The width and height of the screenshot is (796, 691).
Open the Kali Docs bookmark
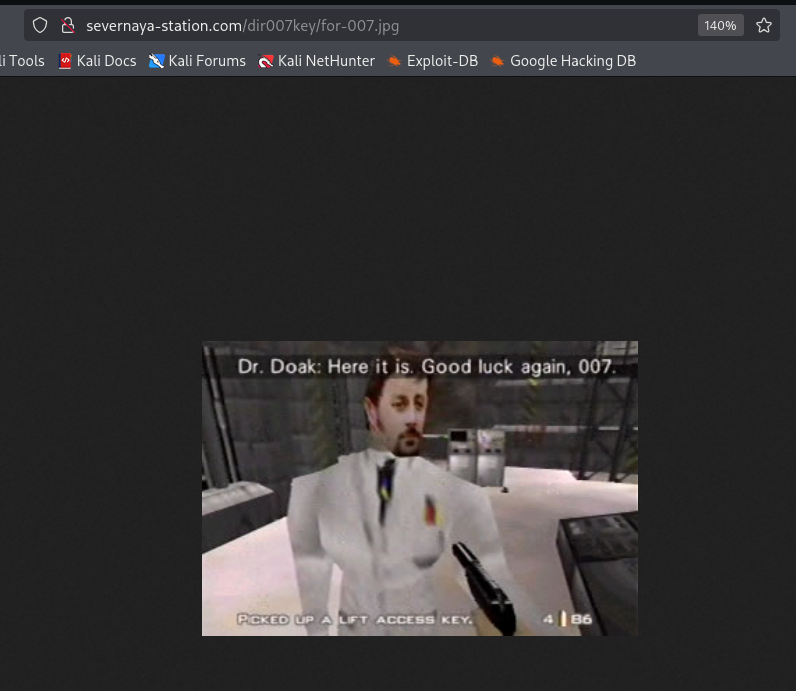pyautogui.click(x=97, y=61)
